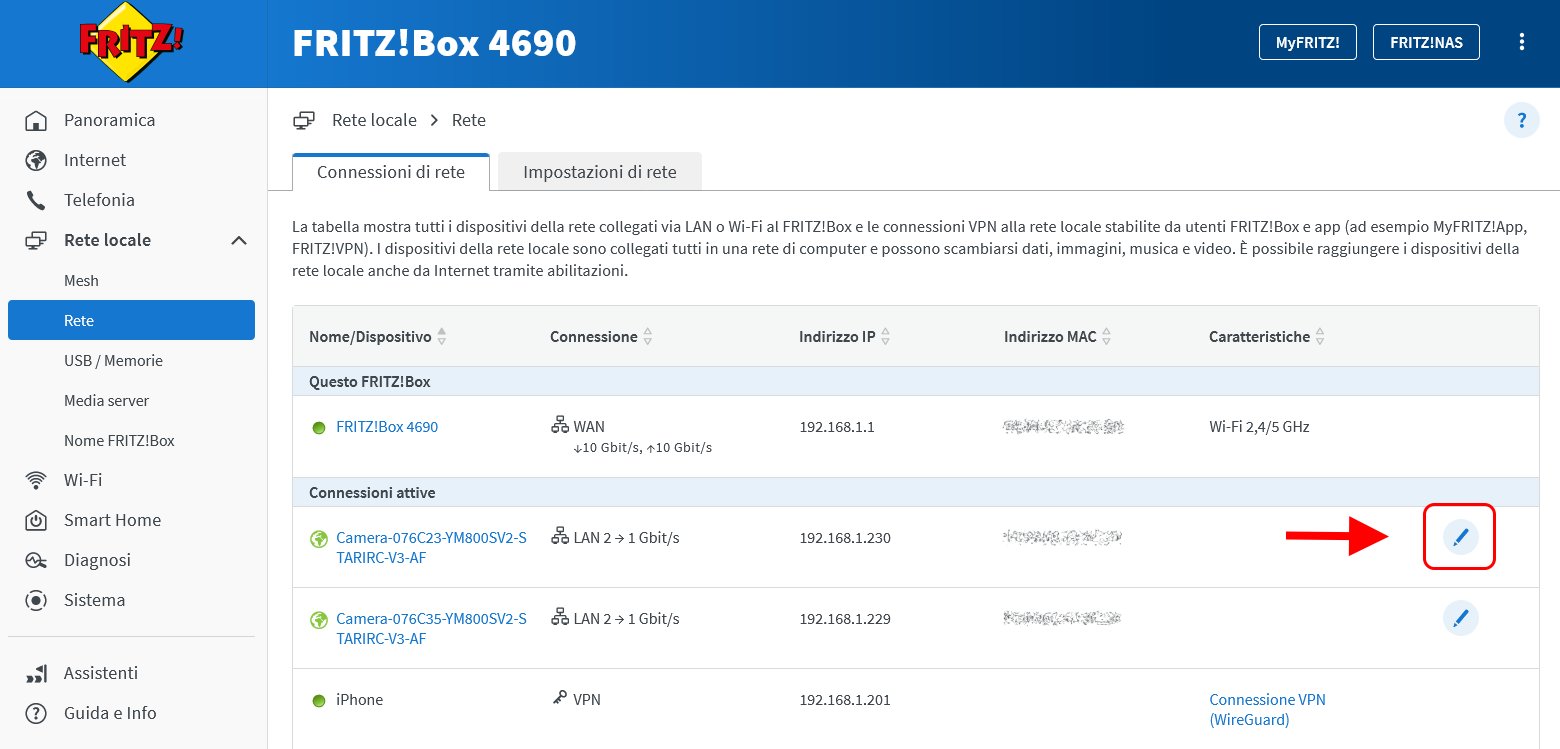Open Telefonia section in sidebar
The image size is (1560, 749).
[98, 200]
